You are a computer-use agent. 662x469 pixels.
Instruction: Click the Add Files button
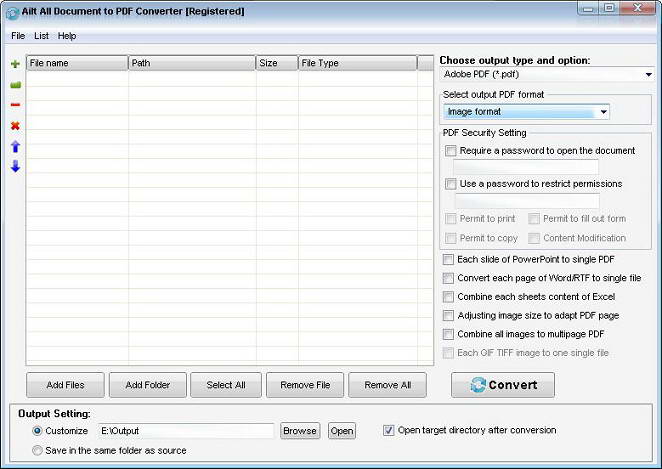65,385
